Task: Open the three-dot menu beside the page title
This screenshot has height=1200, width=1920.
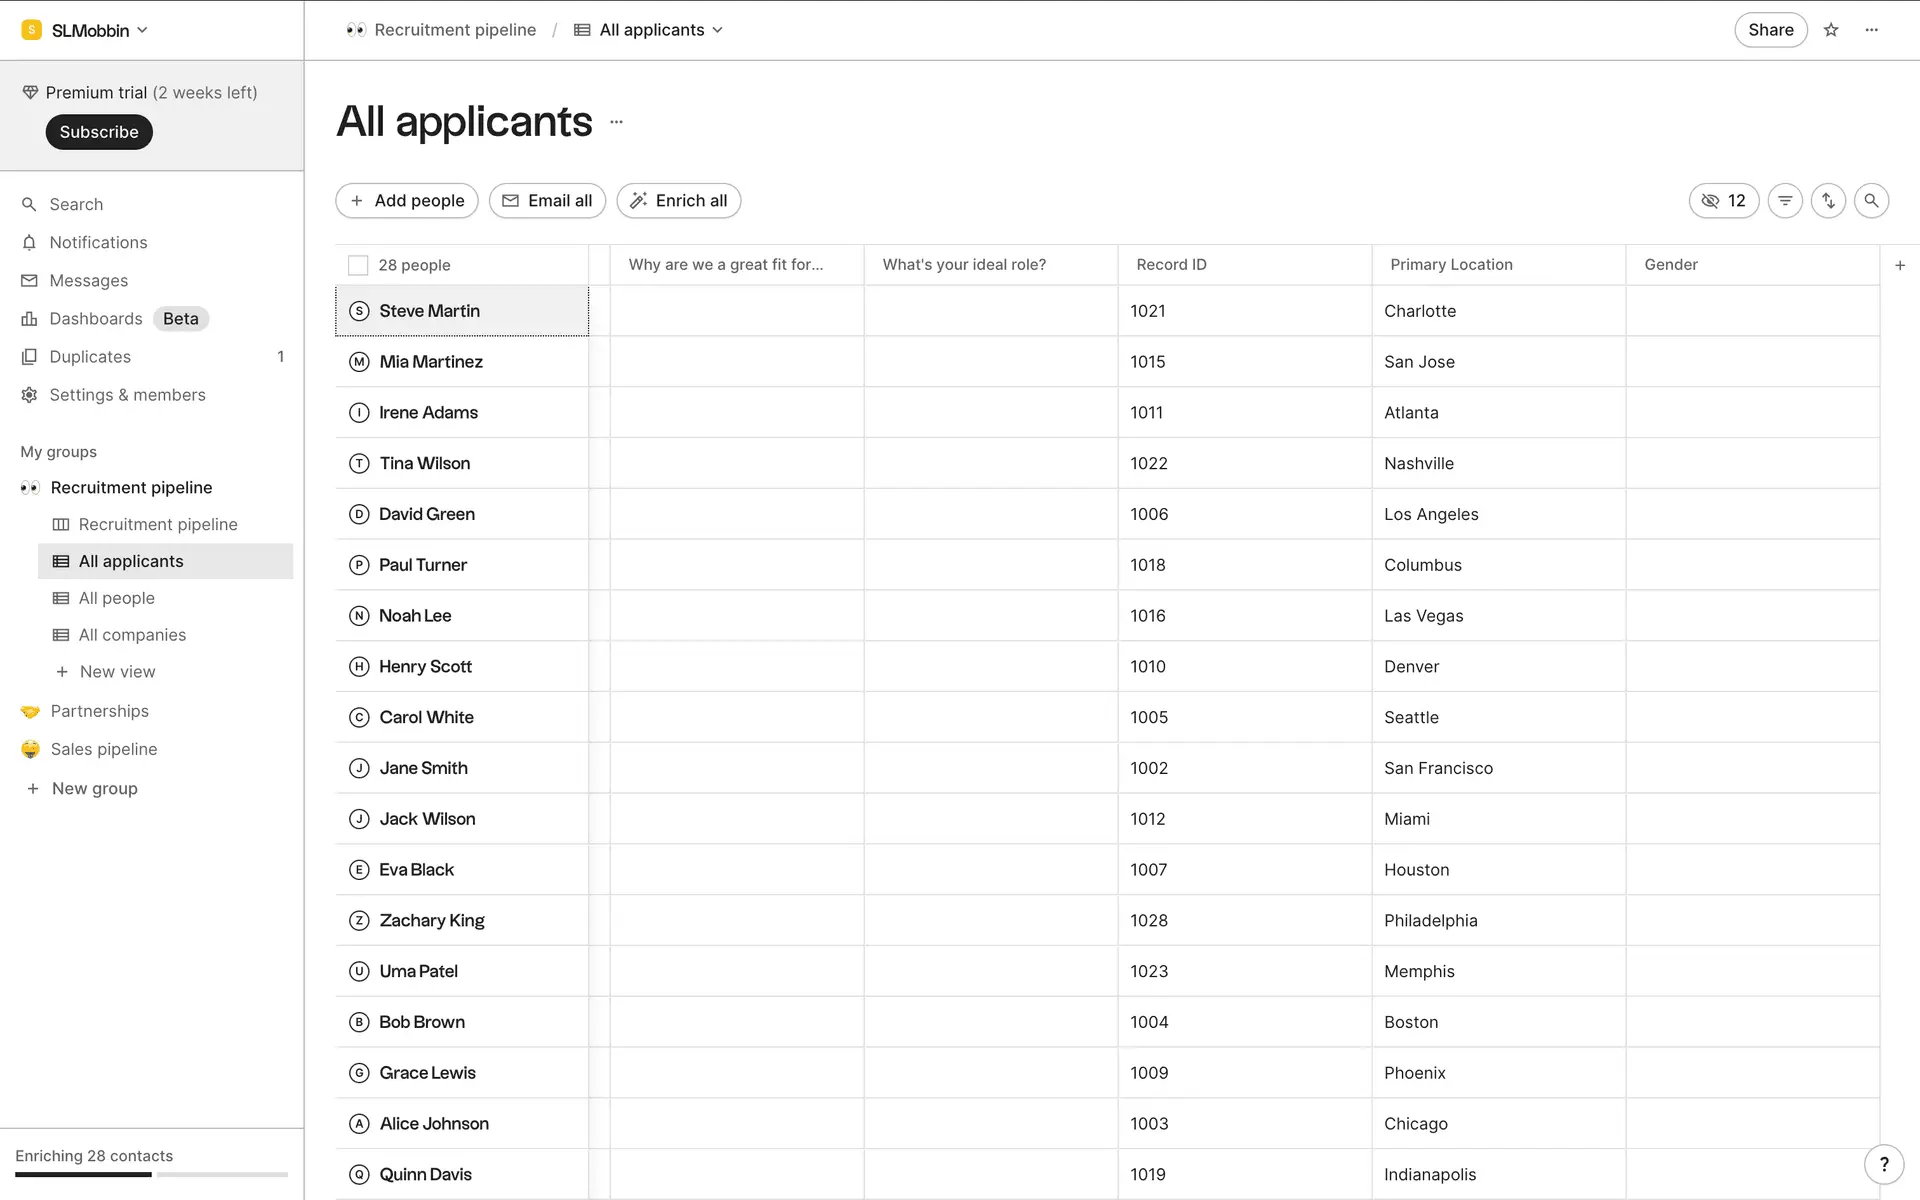Action: pos(616,122)
